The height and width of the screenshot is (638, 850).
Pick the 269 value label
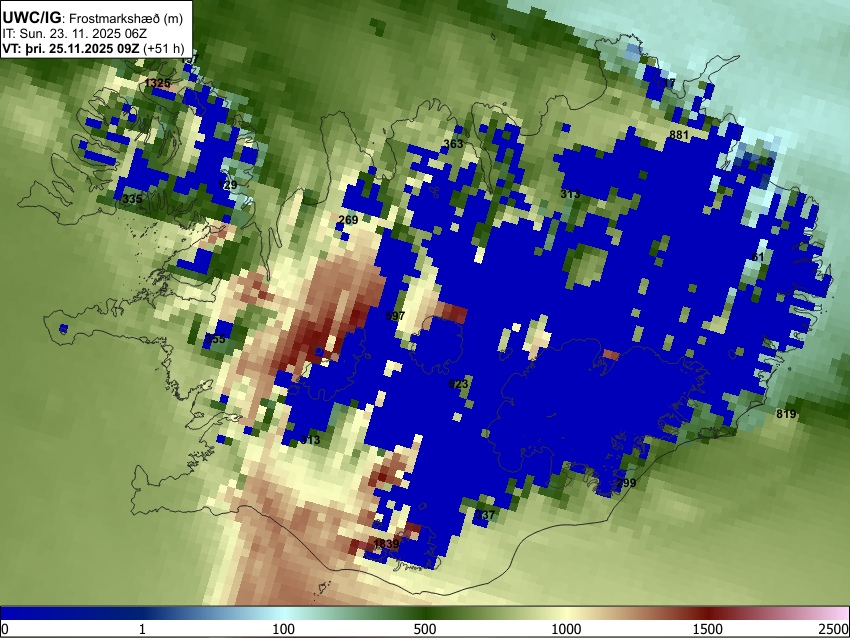click(x=348, y=220)
